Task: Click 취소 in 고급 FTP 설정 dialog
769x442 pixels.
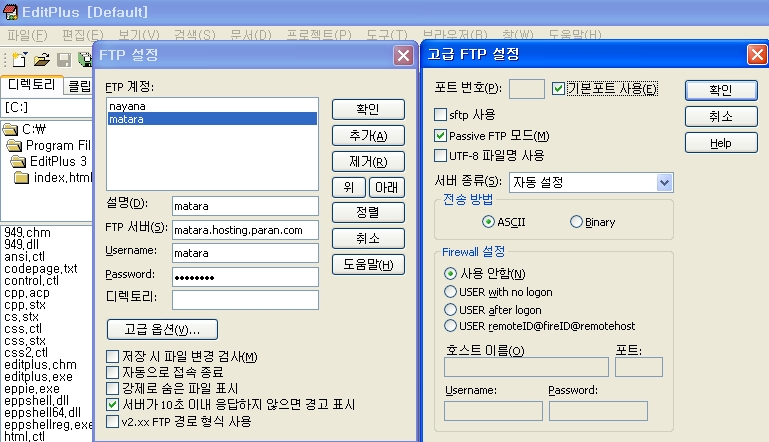Action: (720, 117)
